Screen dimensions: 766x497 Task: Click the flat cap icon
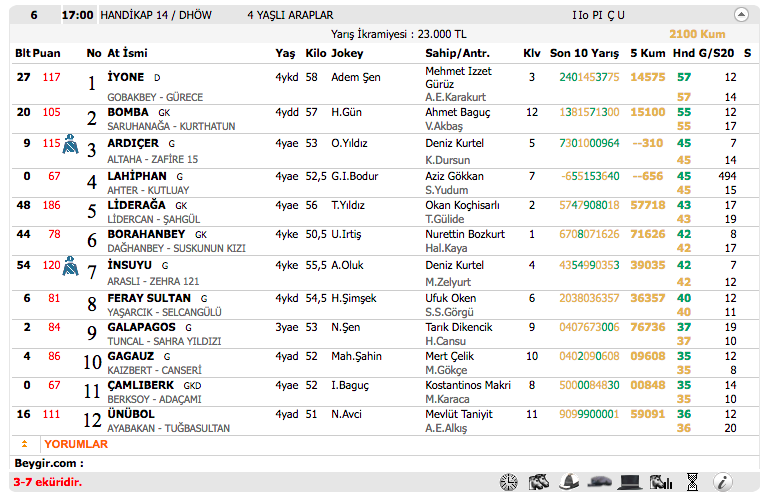pos(599,482)
